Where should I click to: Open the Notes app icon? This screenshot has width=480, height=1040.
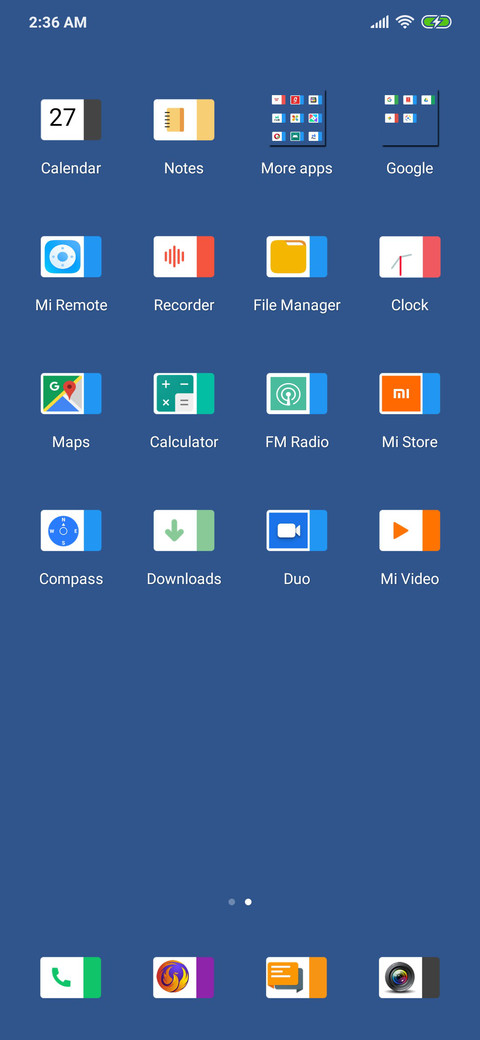pyautogui.click(x=184, y=120)
